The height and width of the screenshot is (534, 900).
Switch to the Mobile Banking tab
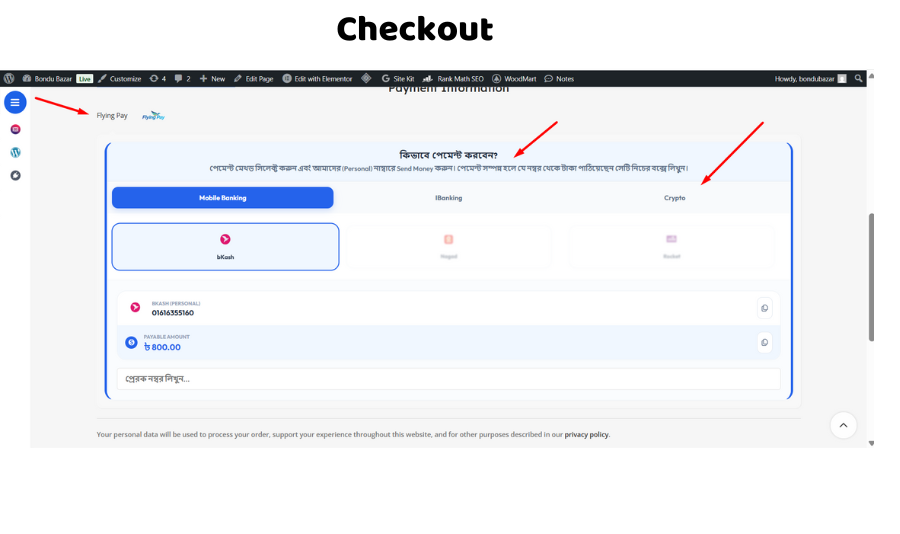pos(223,198)
